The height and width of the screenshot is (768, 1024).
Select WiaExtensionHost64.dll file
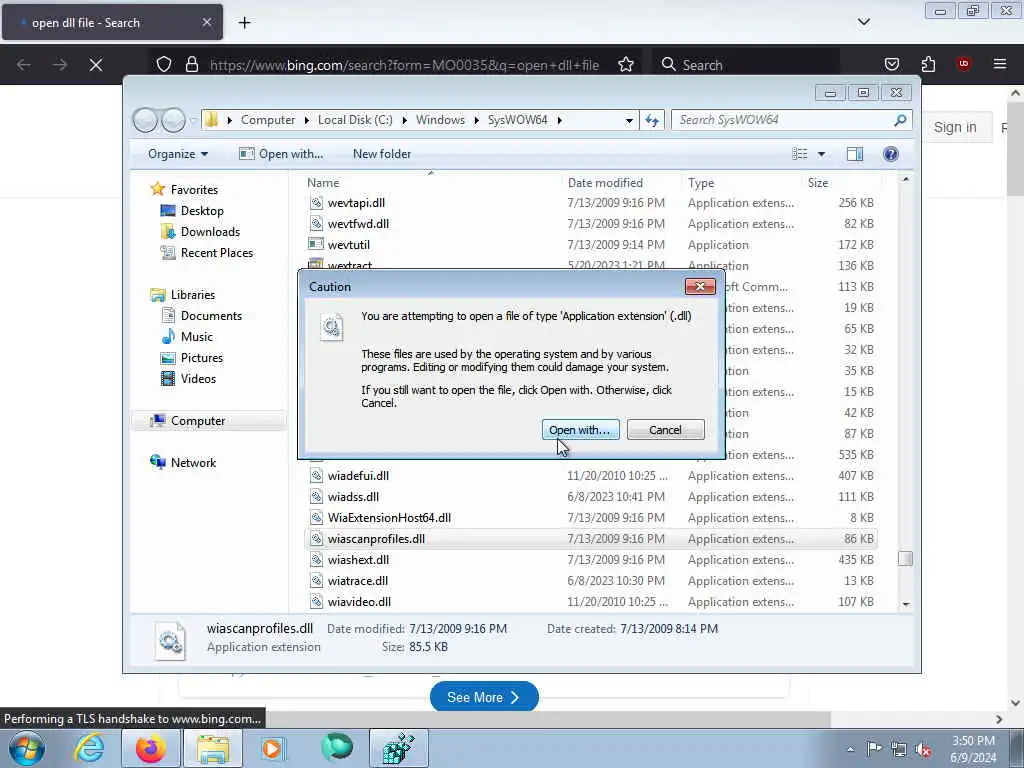[x=389, y=518]
